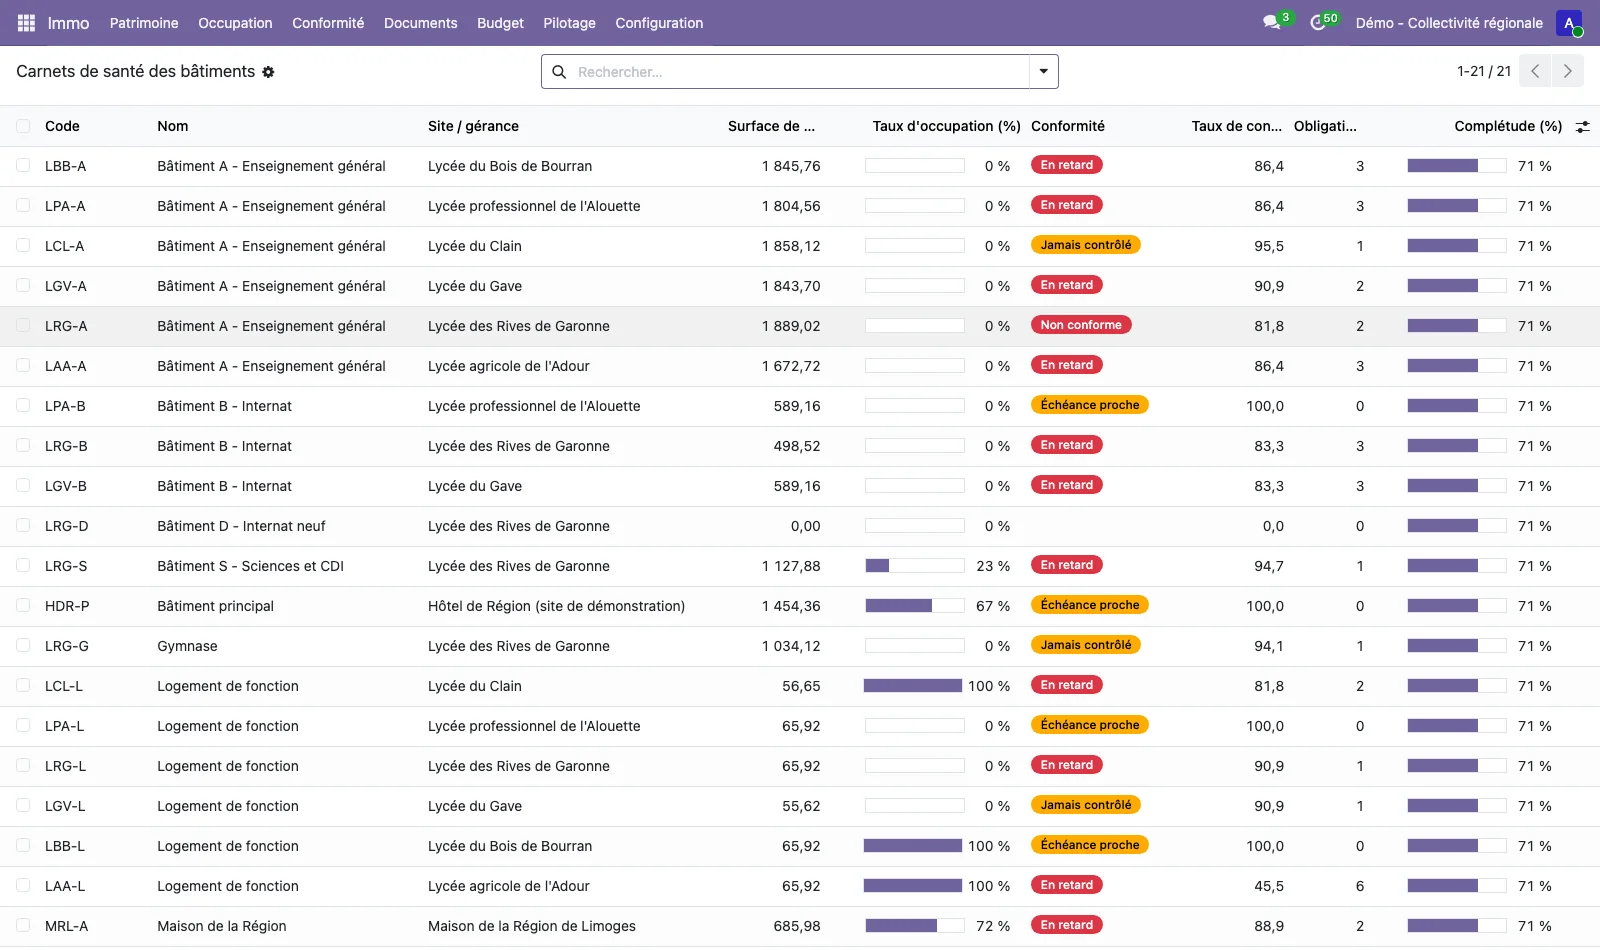Open the Occupation menu
Image resolution: width=1600 pixels, height=950 pixels.
pyautogui.click(x=235, y=23)
